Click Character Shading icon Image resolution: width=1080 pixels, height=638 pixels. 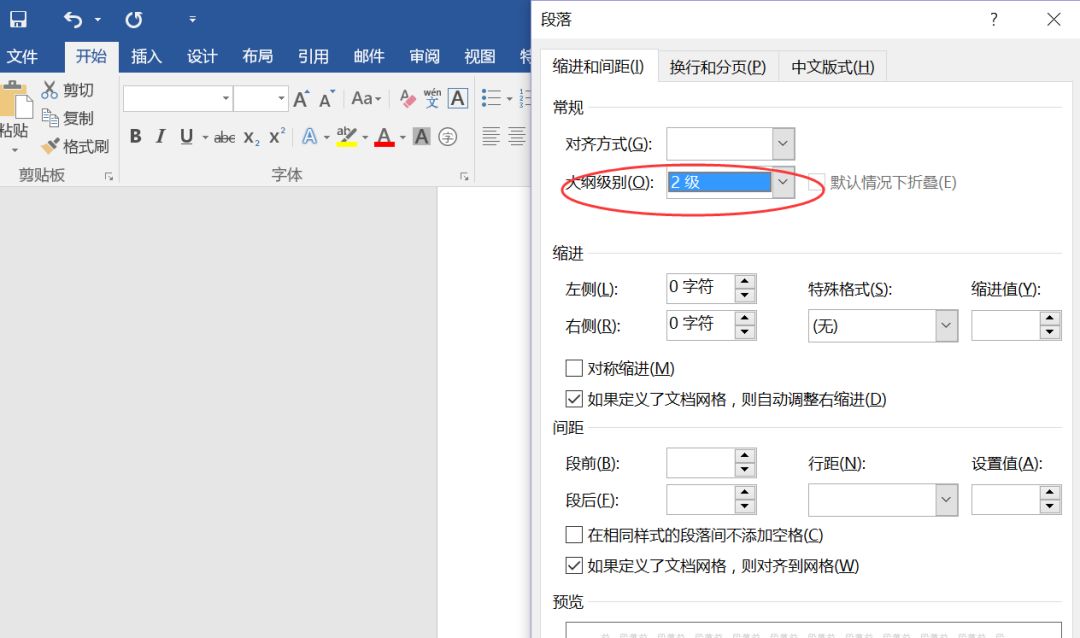[x=422, y=136]
